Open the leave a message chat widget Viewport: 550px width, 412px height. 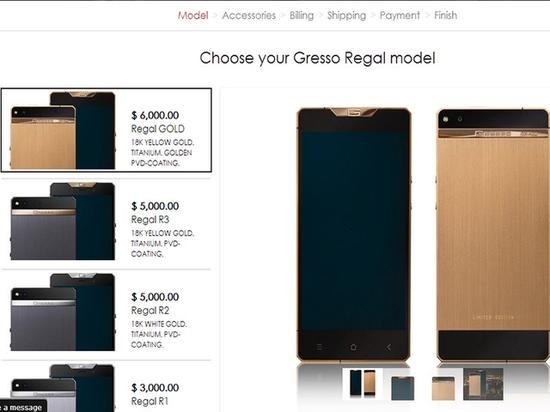click(x=22, y=407)
